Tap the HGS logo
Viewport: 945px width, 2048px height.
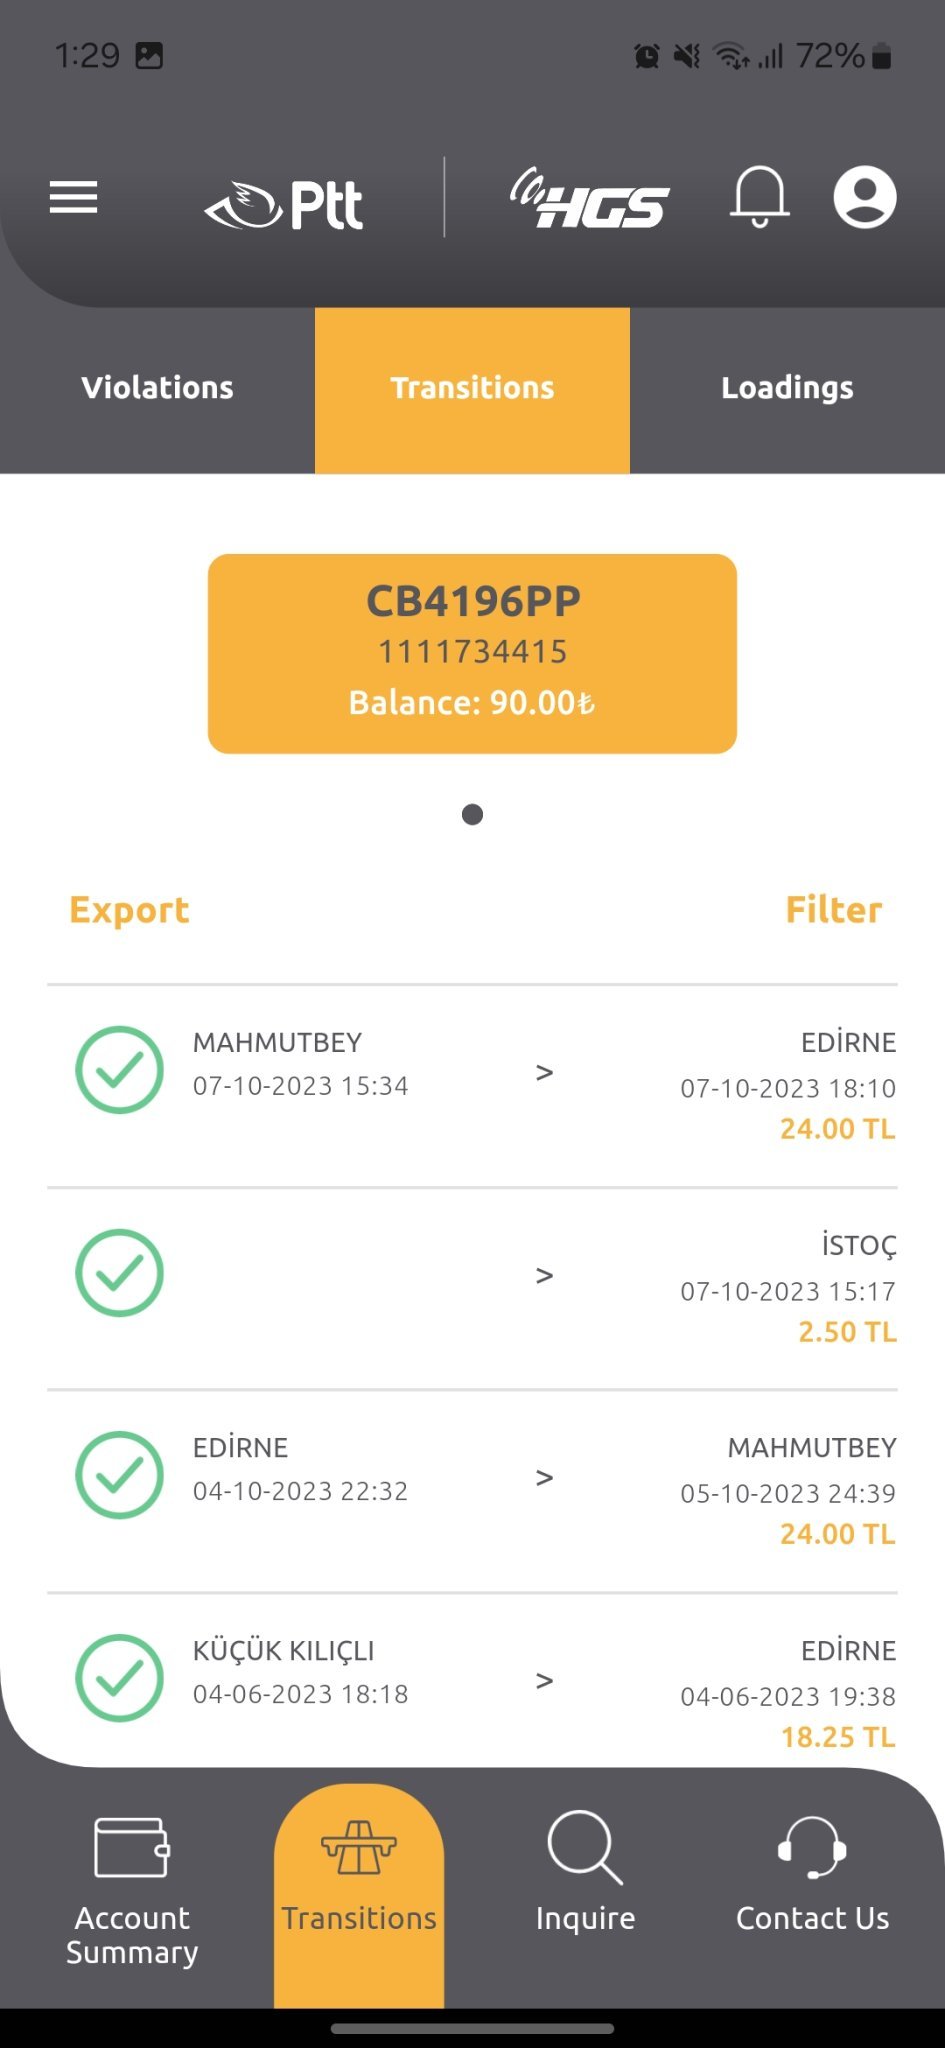tap(590, 199)
